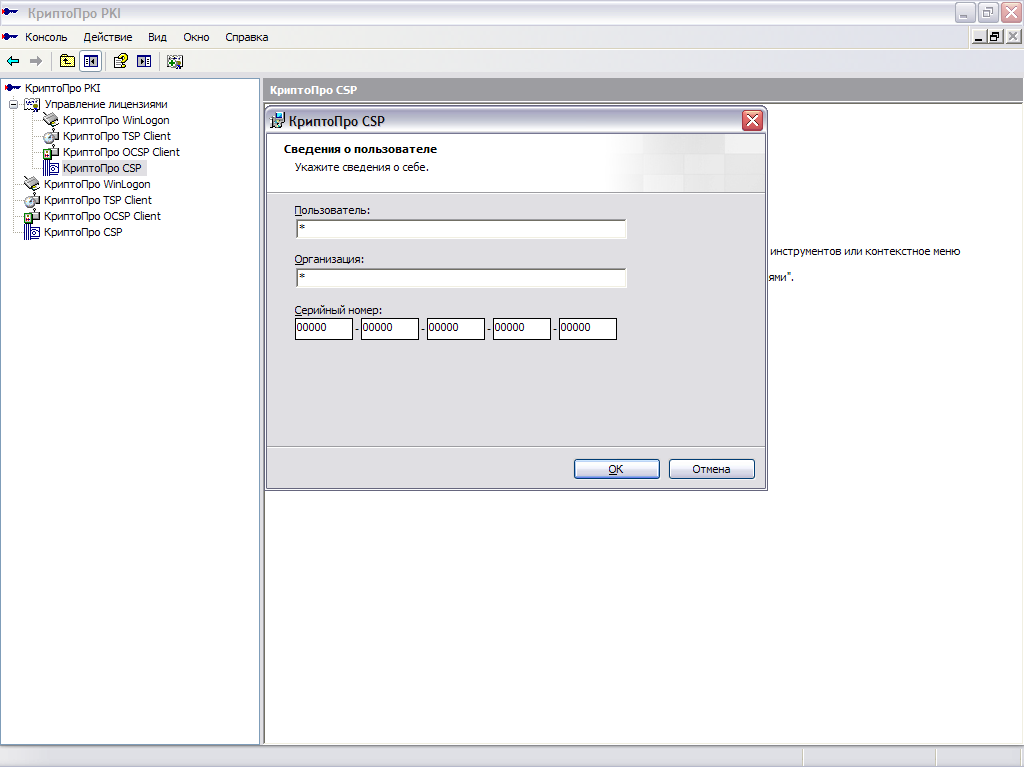This screenshot has width=1024, height=768.
Task: Select КриптоПро TSP Client label under Управление лицензиями
Action: point(117,136)
